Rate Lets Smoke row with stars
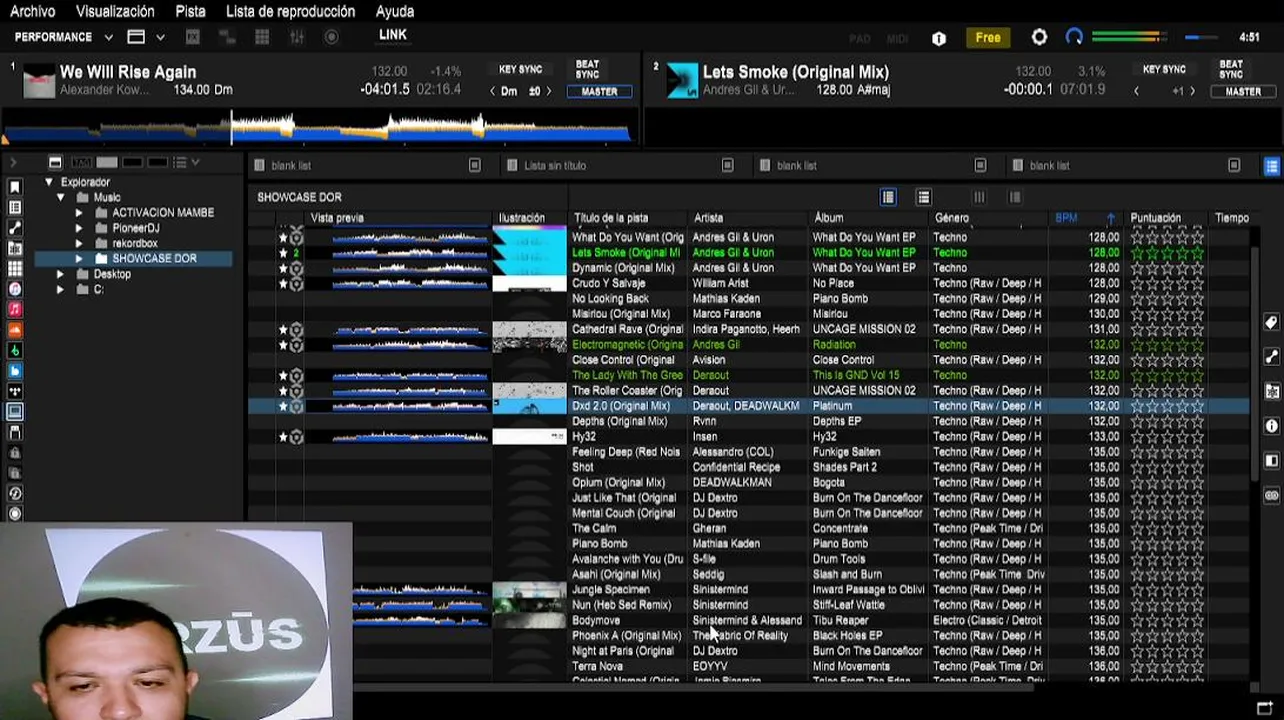Viewport: 1284px width, 720px height. point(1167,253)
